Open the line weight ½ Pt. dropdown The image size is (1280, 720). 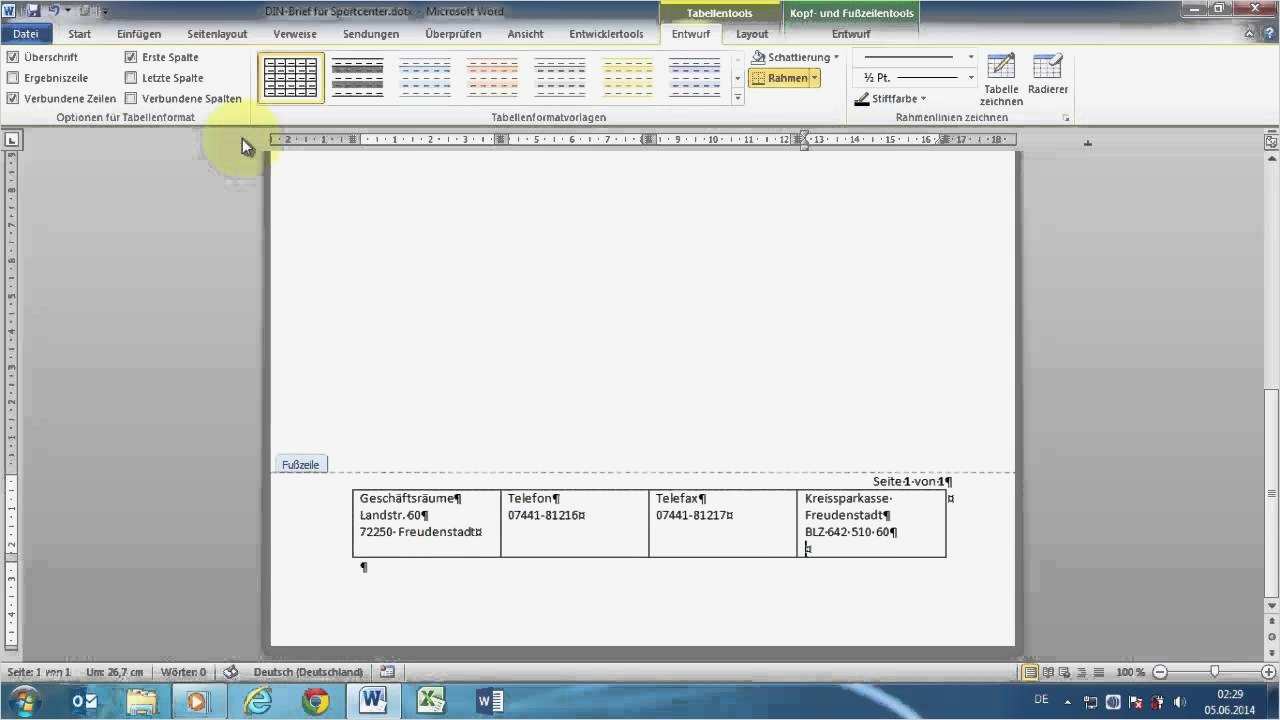tap(969, 77)
